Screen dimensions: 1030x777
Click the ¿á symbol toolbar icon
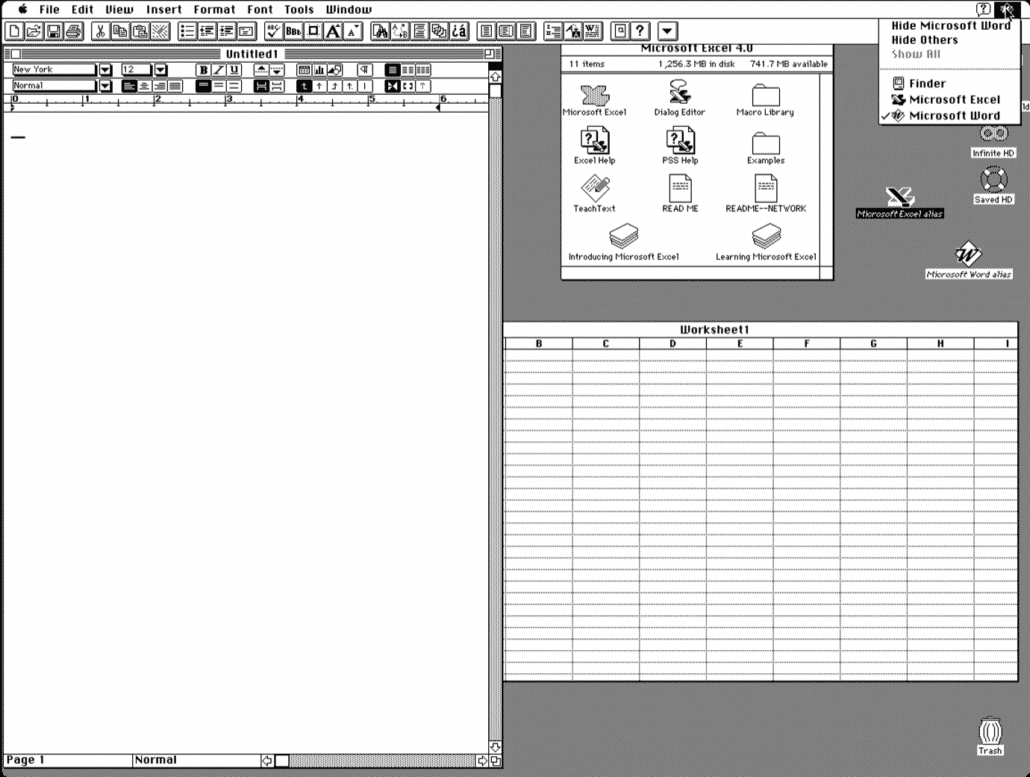[x=459, y=31]
